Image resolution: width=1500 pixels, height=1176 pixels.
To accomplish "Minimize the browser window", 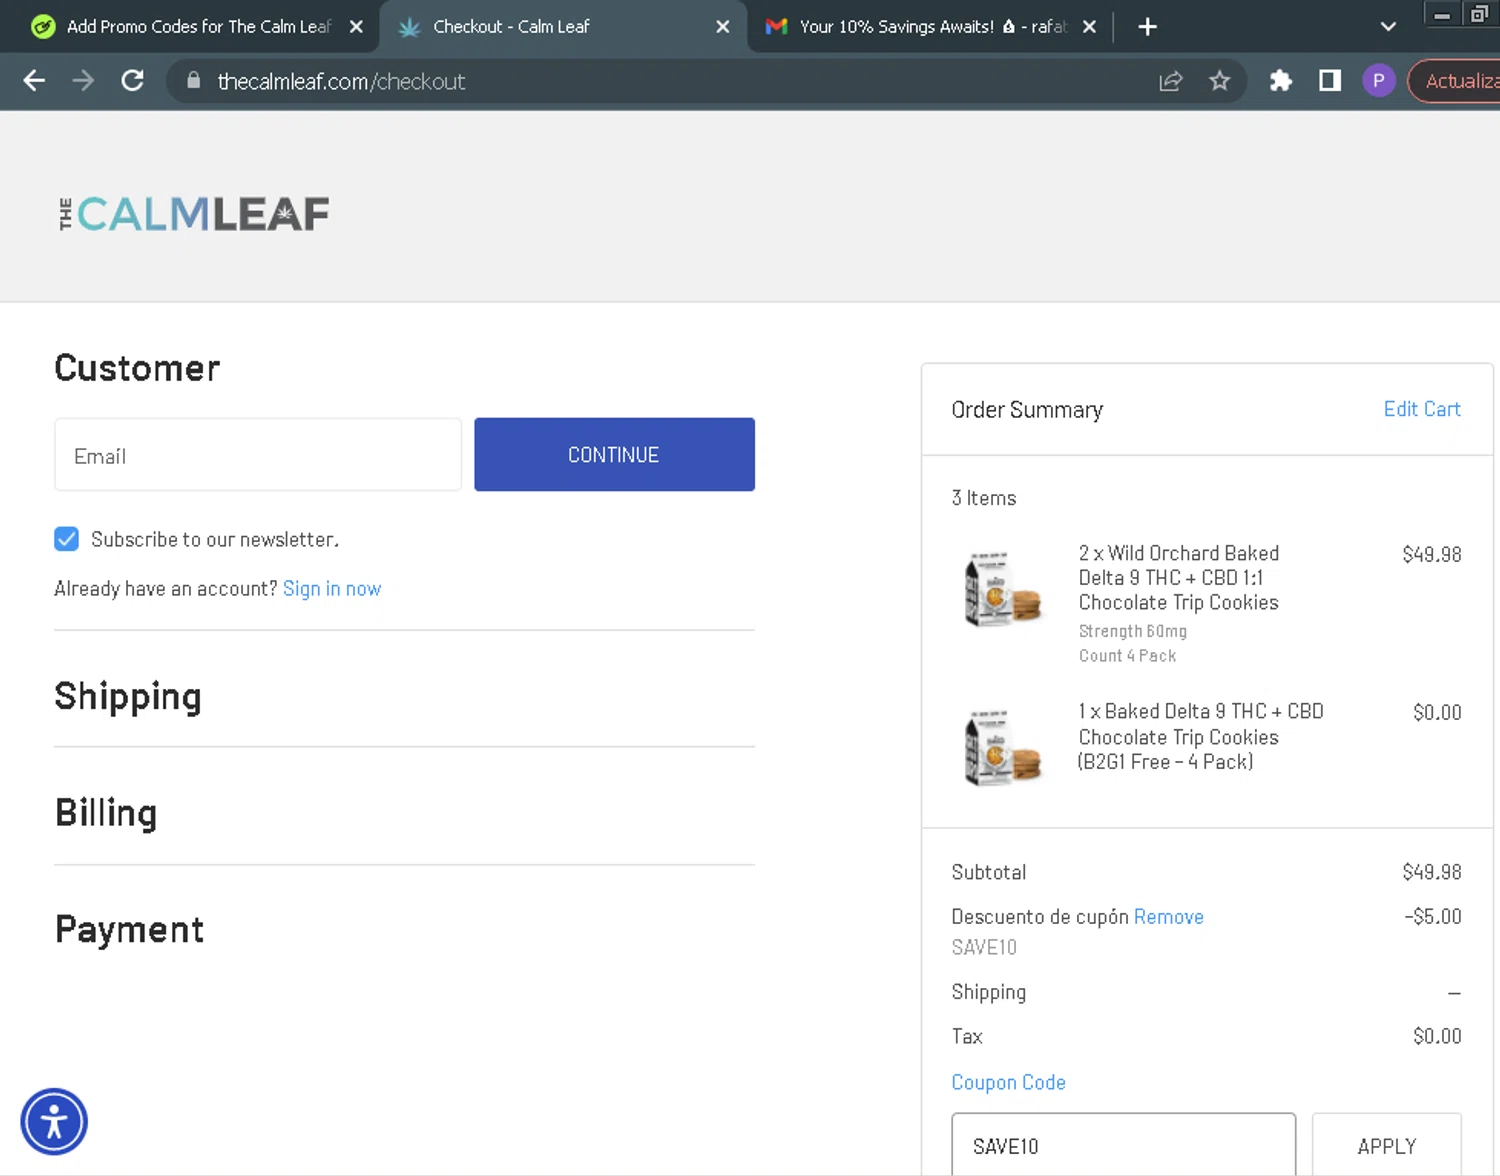I will pos(1442,14).
